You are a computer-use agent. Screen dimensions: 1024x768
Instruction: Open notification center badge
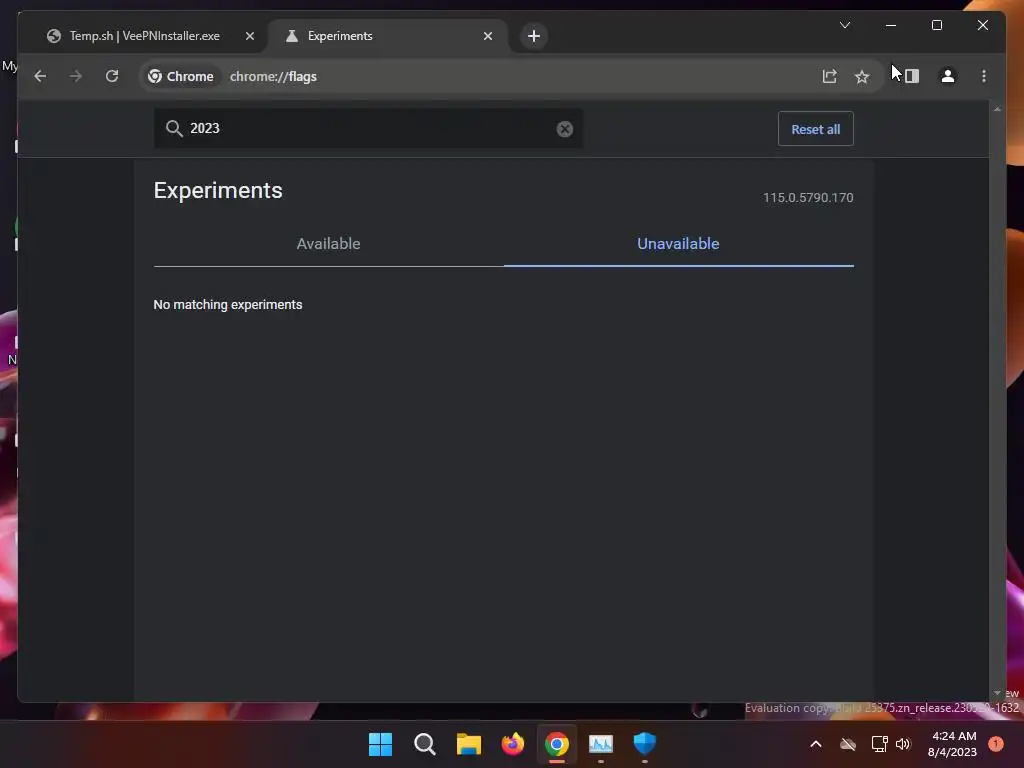click(x=996, y=744)
